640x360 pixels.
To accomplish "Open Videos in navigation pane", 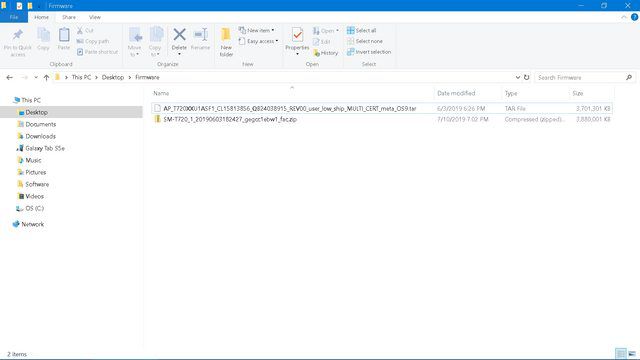I will (x=31, y=196).
